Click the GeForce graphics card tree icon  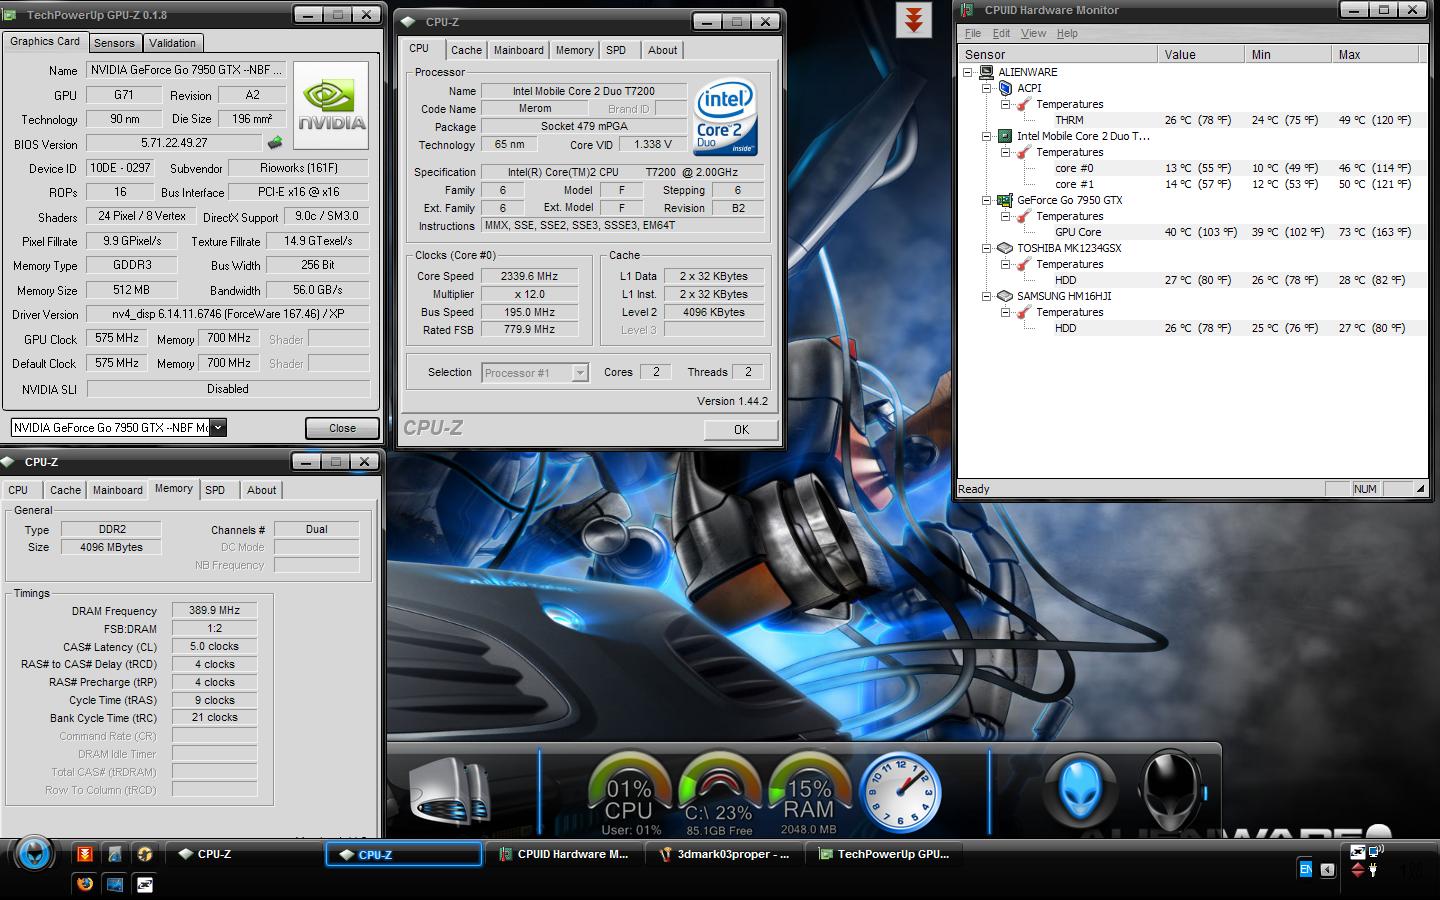[1005, 200]
